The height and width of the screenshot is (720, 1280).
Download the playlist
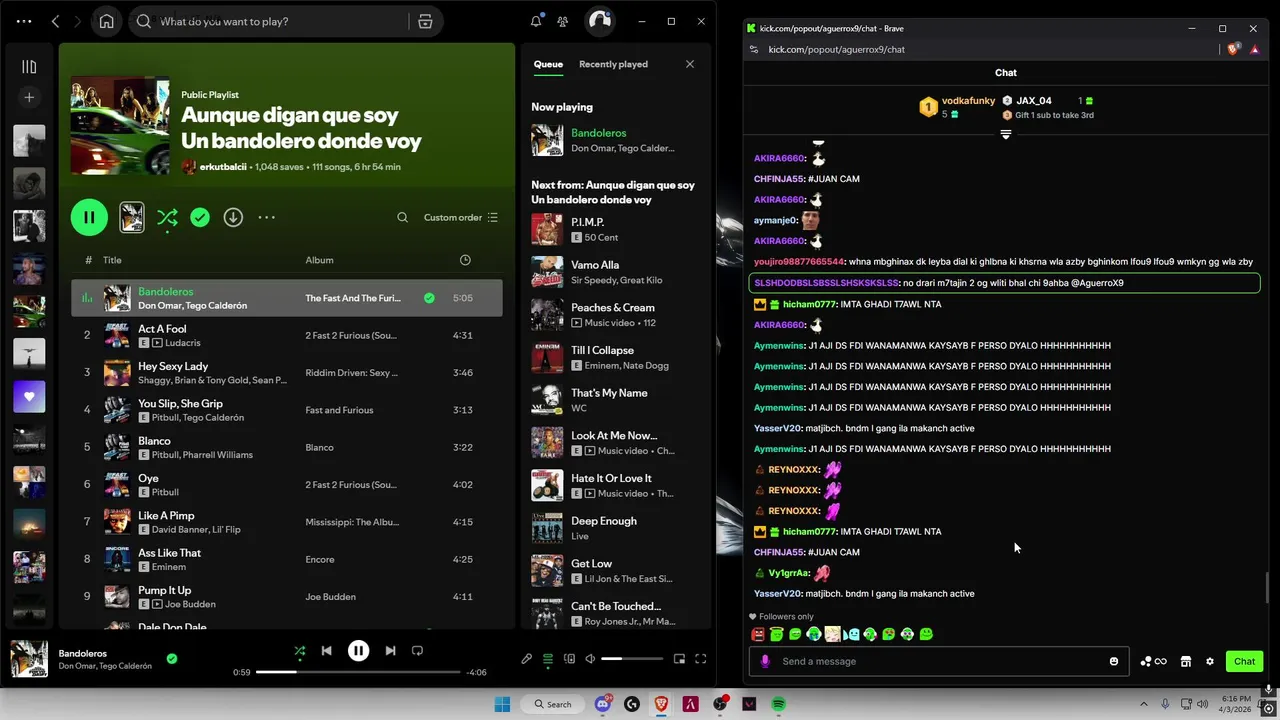click(233, 217)
